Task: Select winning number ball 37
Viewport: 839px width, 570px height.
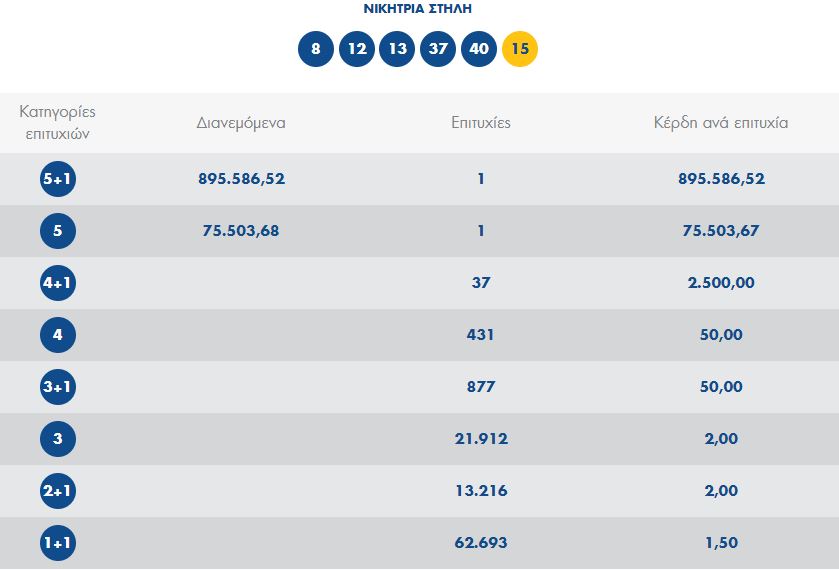Action: tap(438, 49)
